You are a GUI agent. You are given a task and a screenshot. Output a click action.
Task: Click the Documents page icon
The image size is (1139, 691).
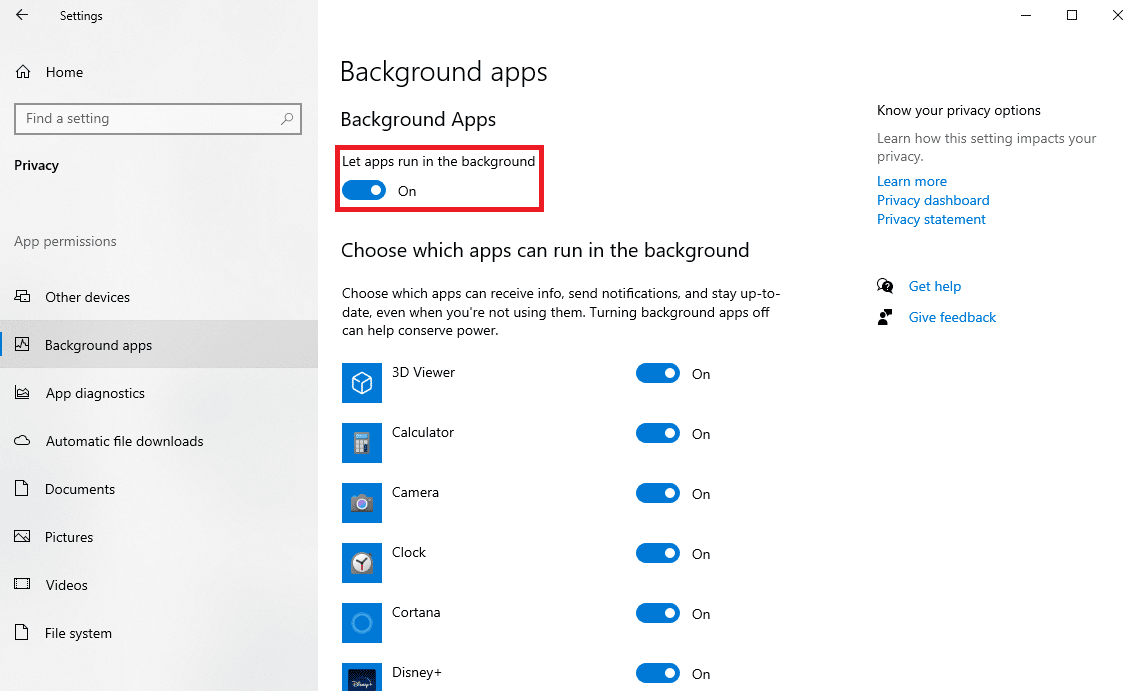click(x=22, y=488)
